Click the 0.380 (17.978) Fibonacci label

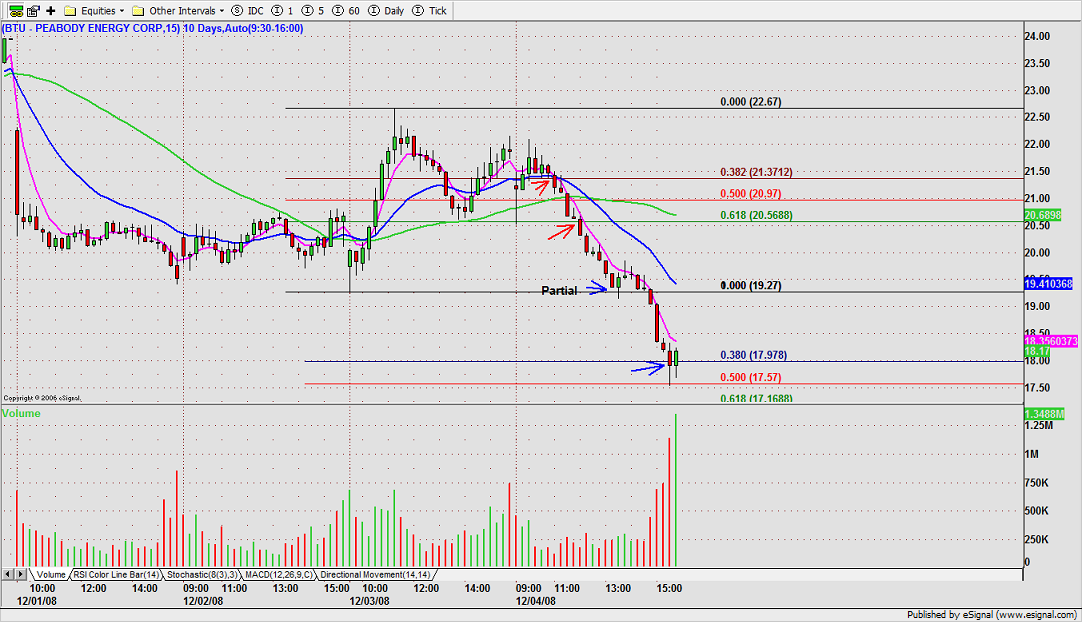point(754,356)
